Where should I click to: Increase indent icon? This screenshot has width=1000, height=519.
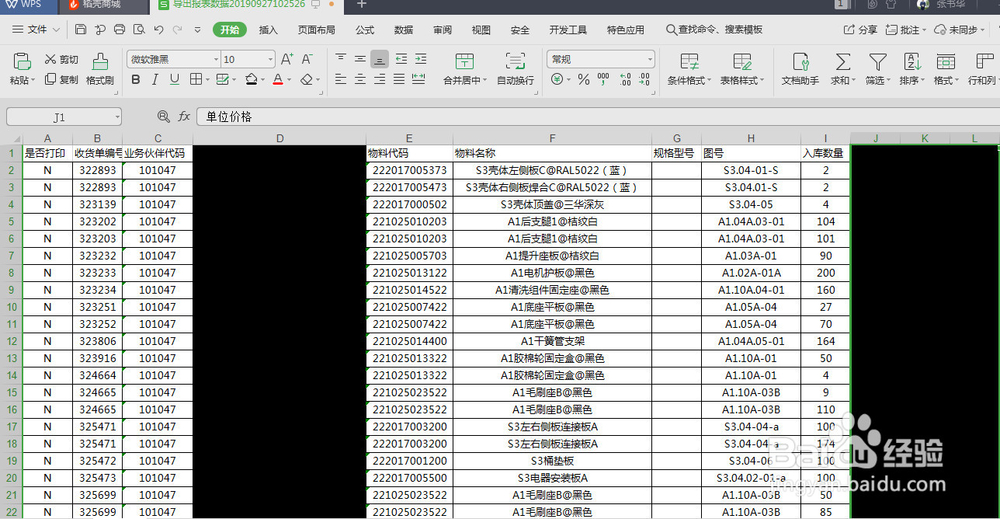pyautogui.click(x=421, y=59)
